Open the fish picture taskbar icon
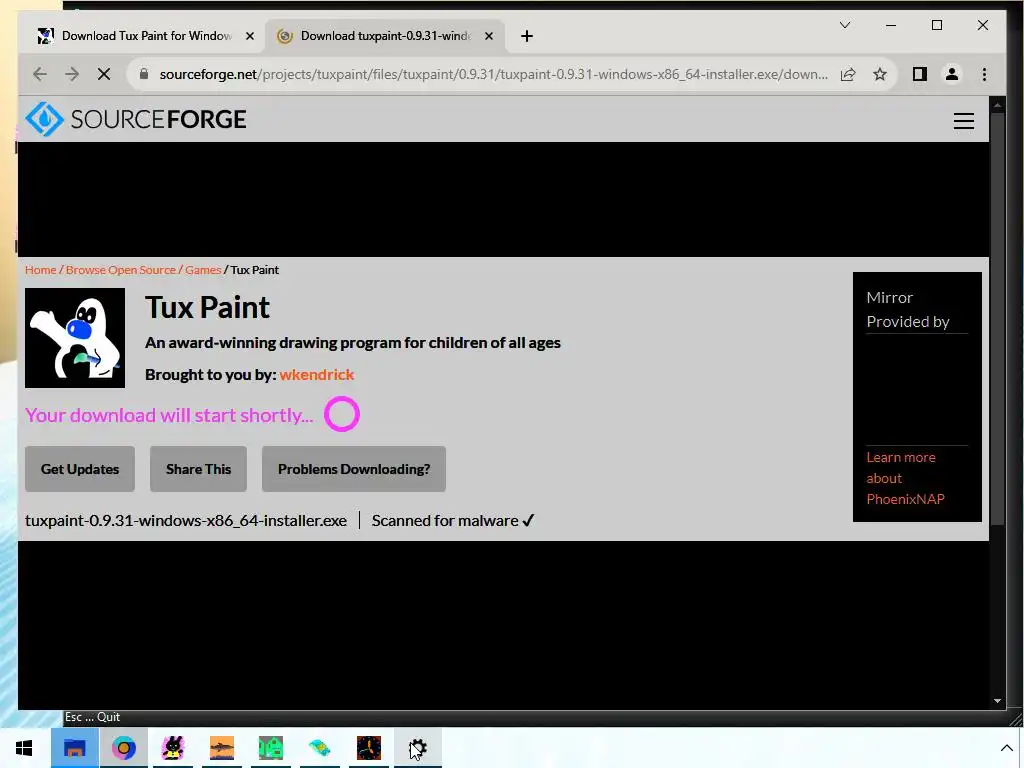The image size is (1024, 768). 221,748
